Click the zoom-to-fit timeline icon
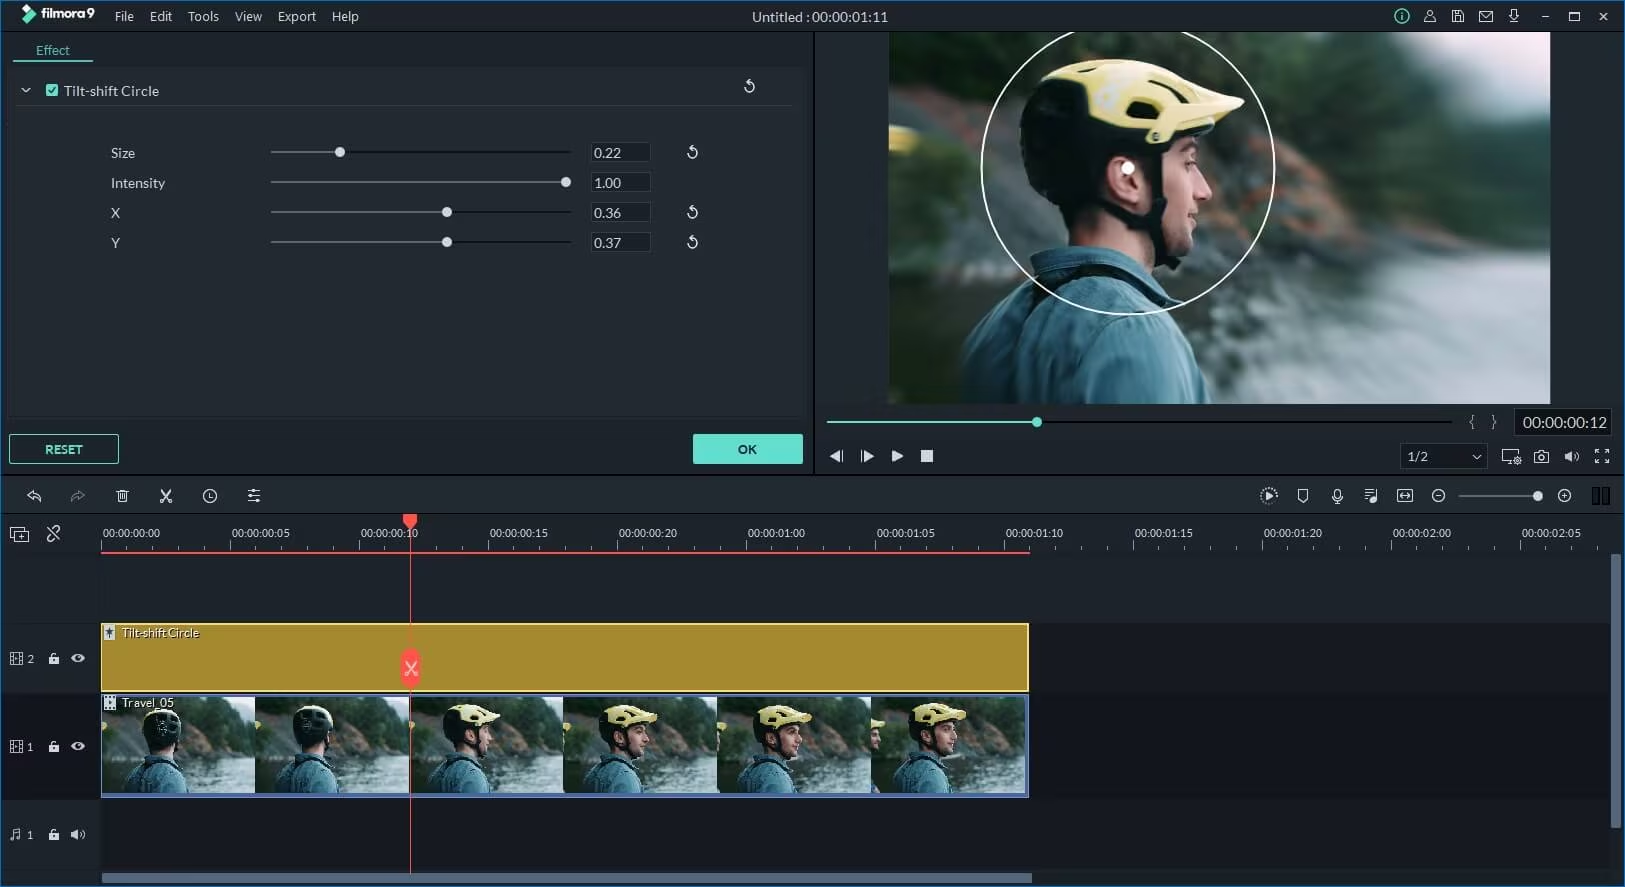Screen dimensions: 1625x887 [1405, 496]
